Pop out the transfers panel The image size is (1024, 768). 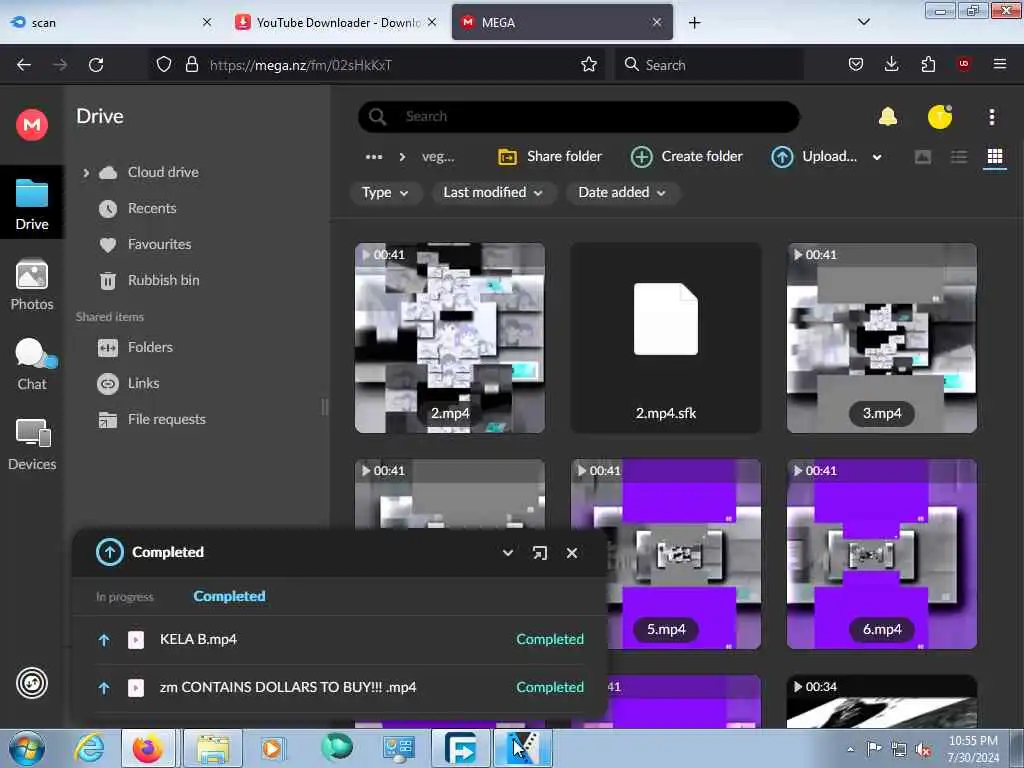tap(539, 553)
